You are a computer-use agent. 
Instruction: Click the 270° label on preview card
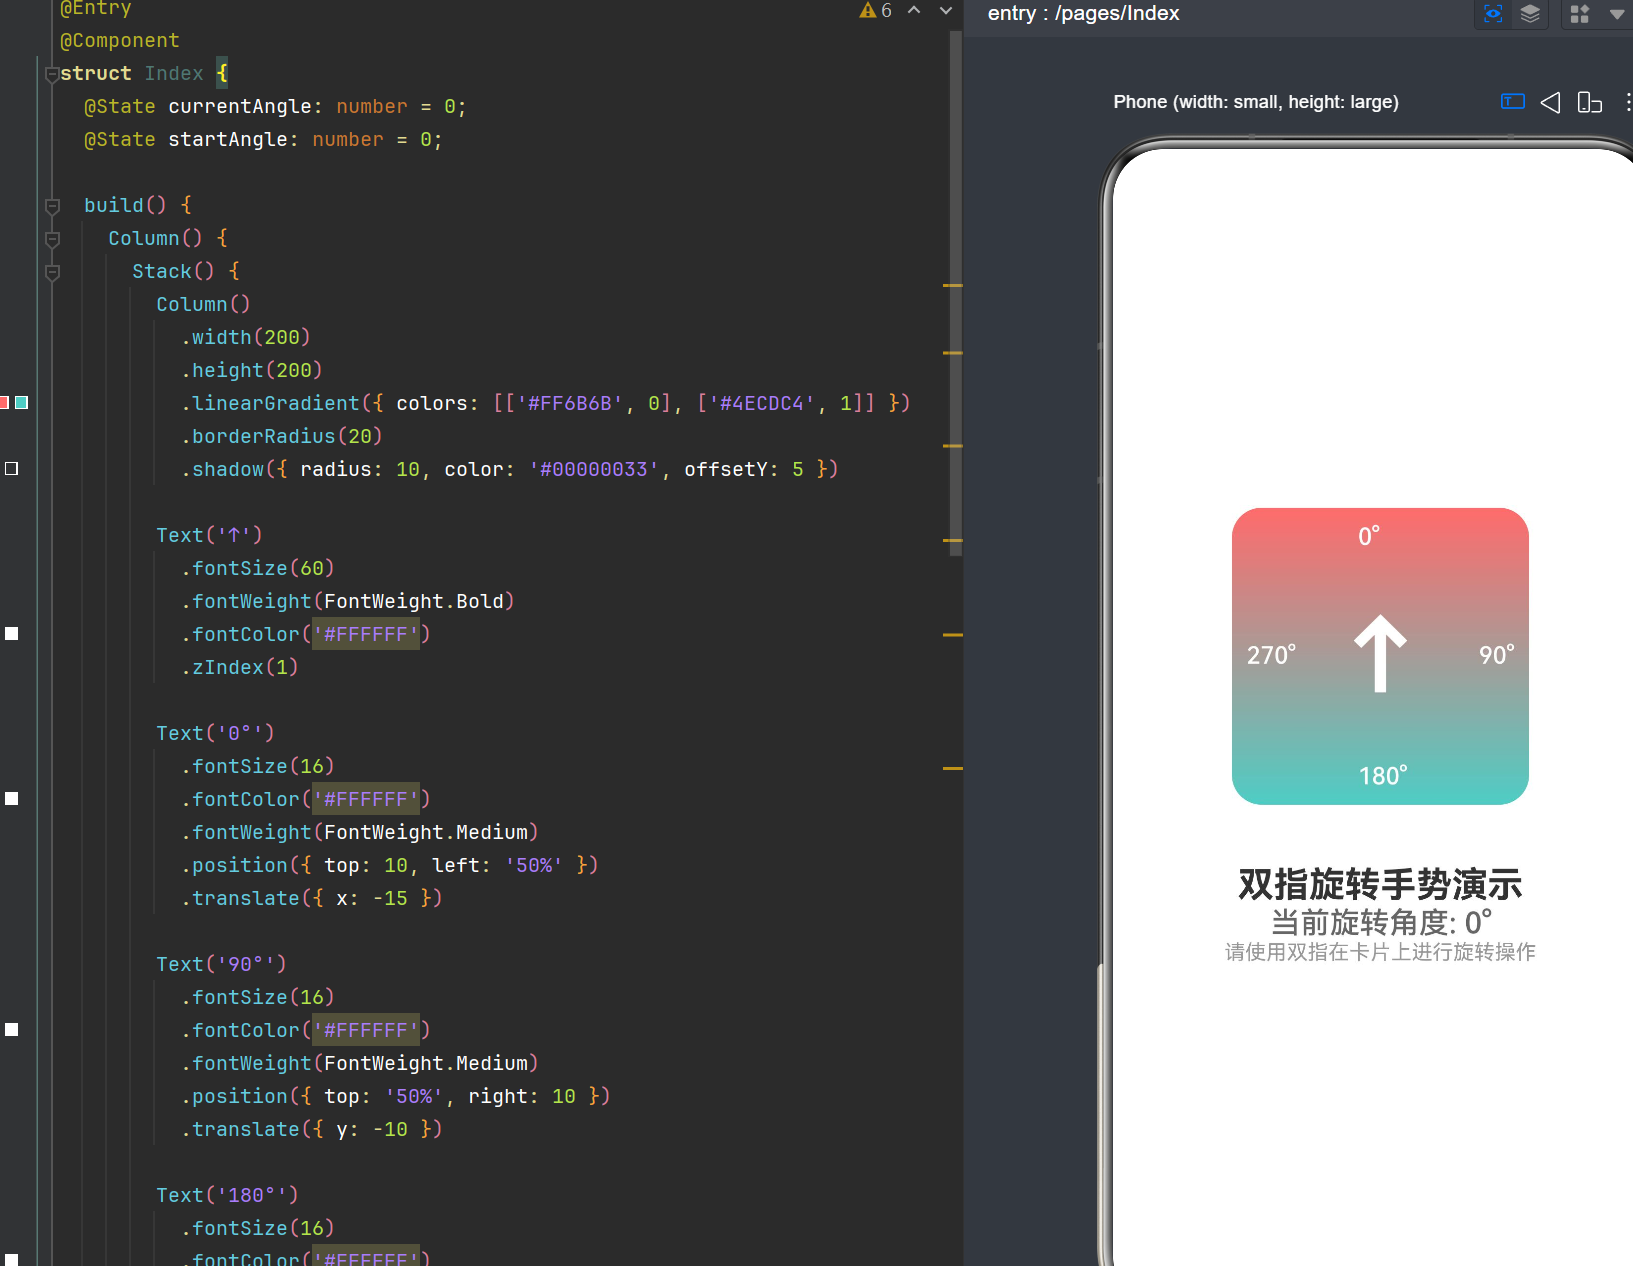click(1271, 655)
